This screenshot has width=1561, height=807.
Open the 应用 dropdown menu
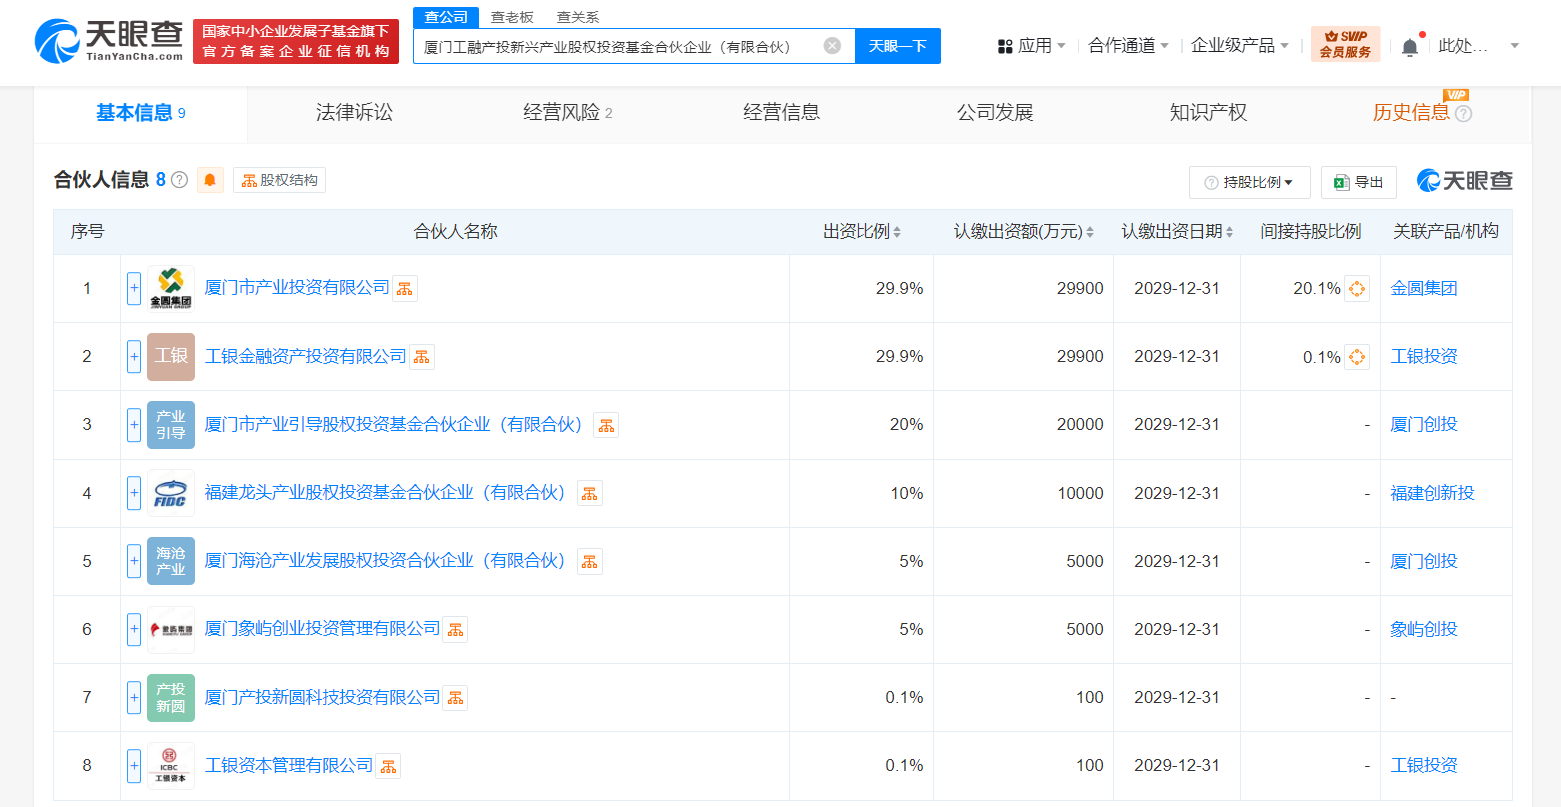tap(1032, 46)
